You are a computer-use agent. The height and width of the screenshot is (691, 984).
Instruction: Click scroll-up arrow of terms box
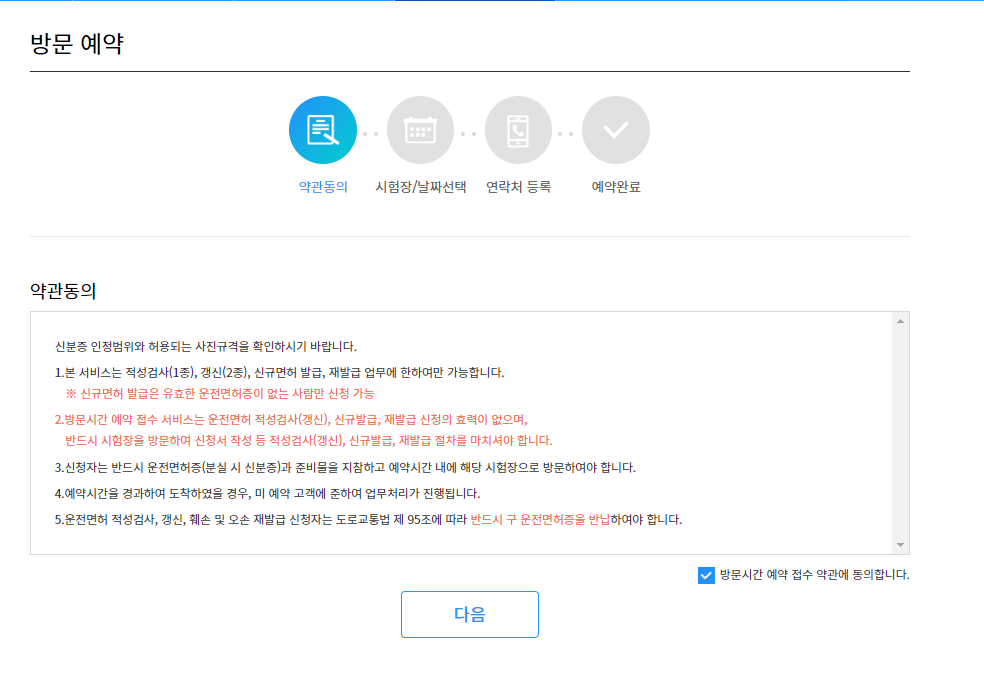tap(901, 321)
